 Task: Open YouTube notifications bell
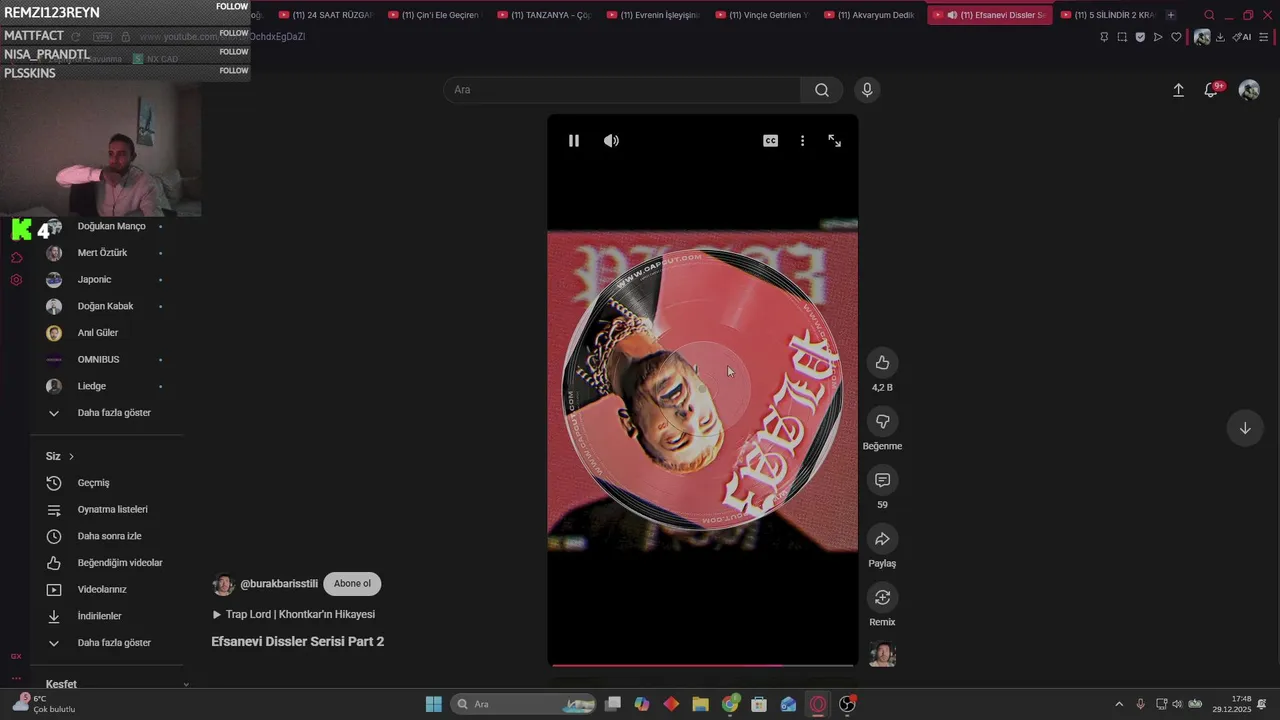coord(1211,90)
